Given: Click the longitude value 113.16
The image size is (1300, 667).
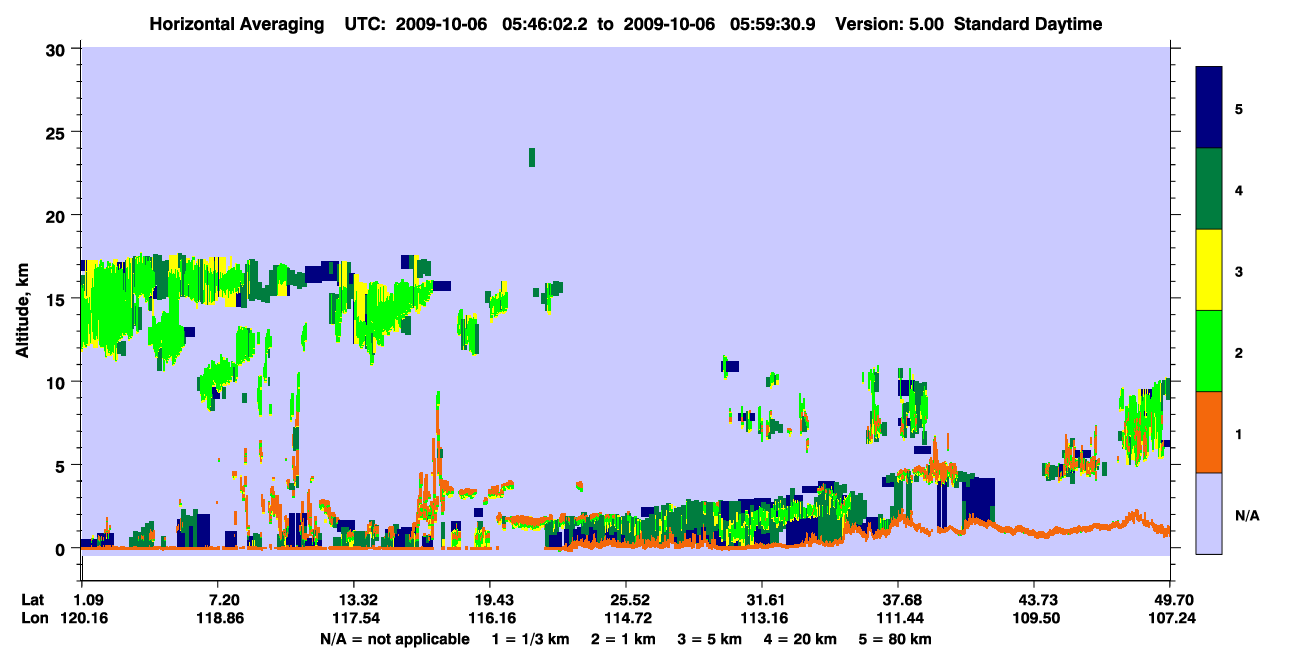Looking at the screenshot, I should click(x=762, y=618).
